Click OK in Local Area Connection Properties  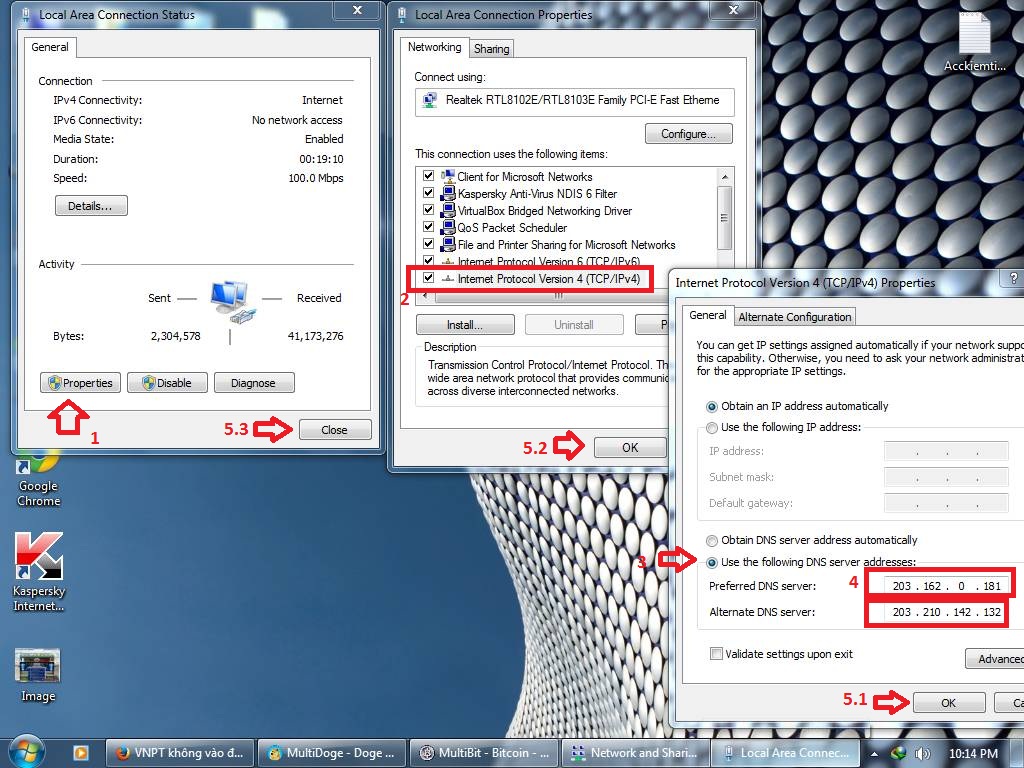(630, 447)
